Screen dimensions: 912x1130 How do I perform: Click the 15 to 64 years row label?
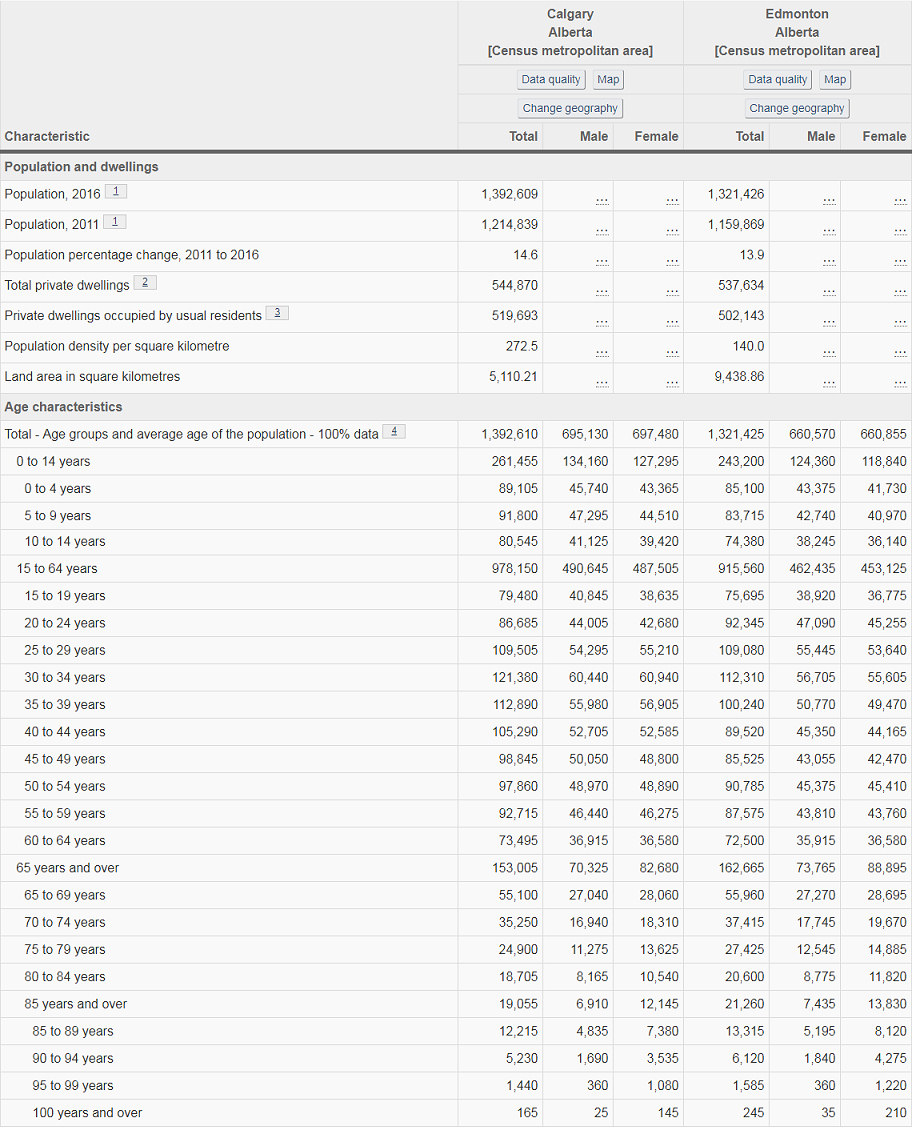pos(57,569)
